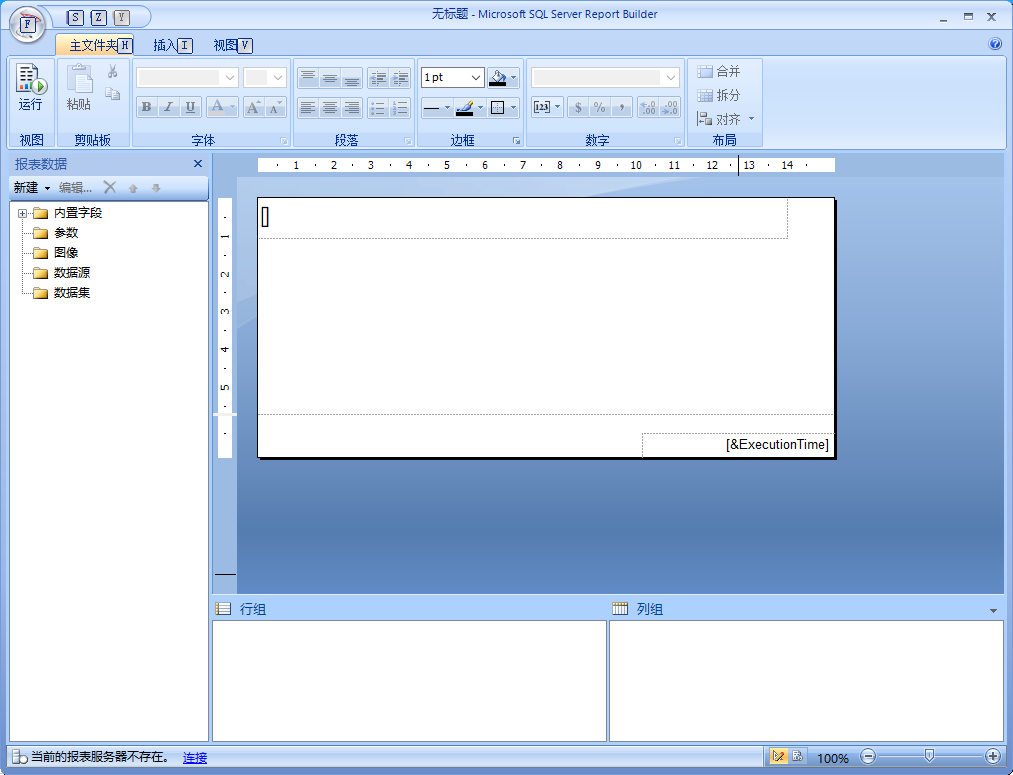Viewport: 1013px width, 775px height.
Task: Click the [&ExecutionTime] footer text box
Action: pyautogui.click(x=738, y=444)
